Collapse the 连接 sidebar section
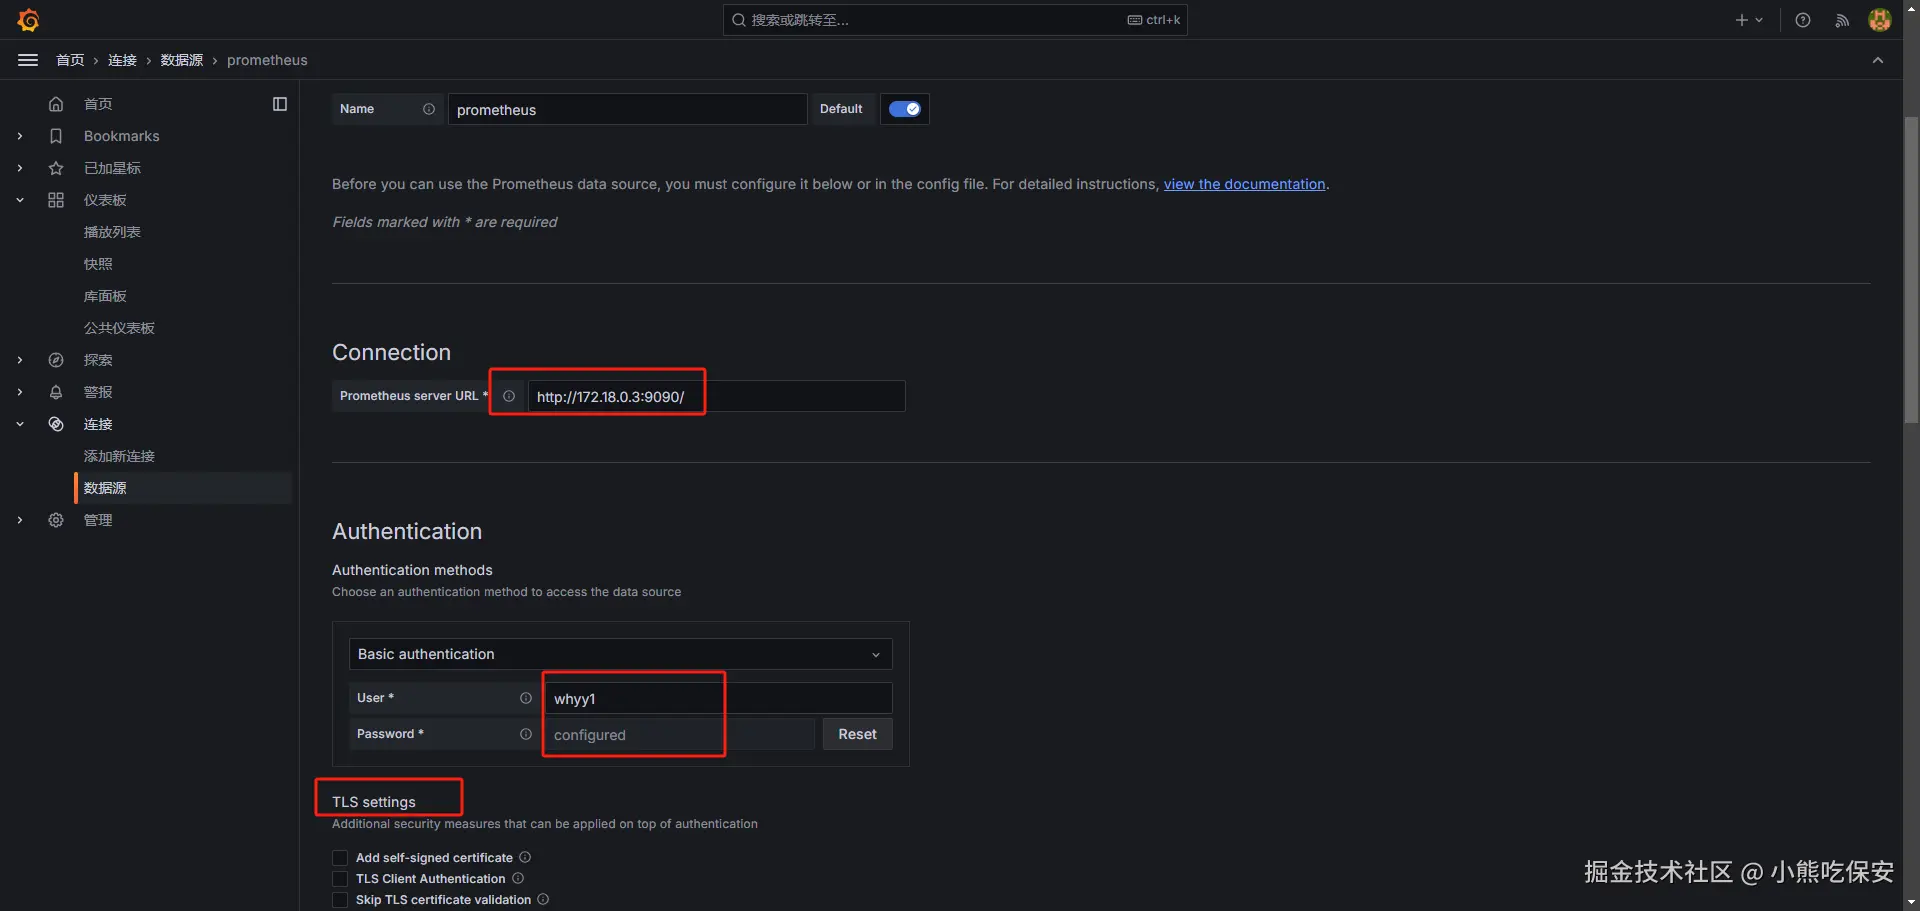 coord(20,424)
